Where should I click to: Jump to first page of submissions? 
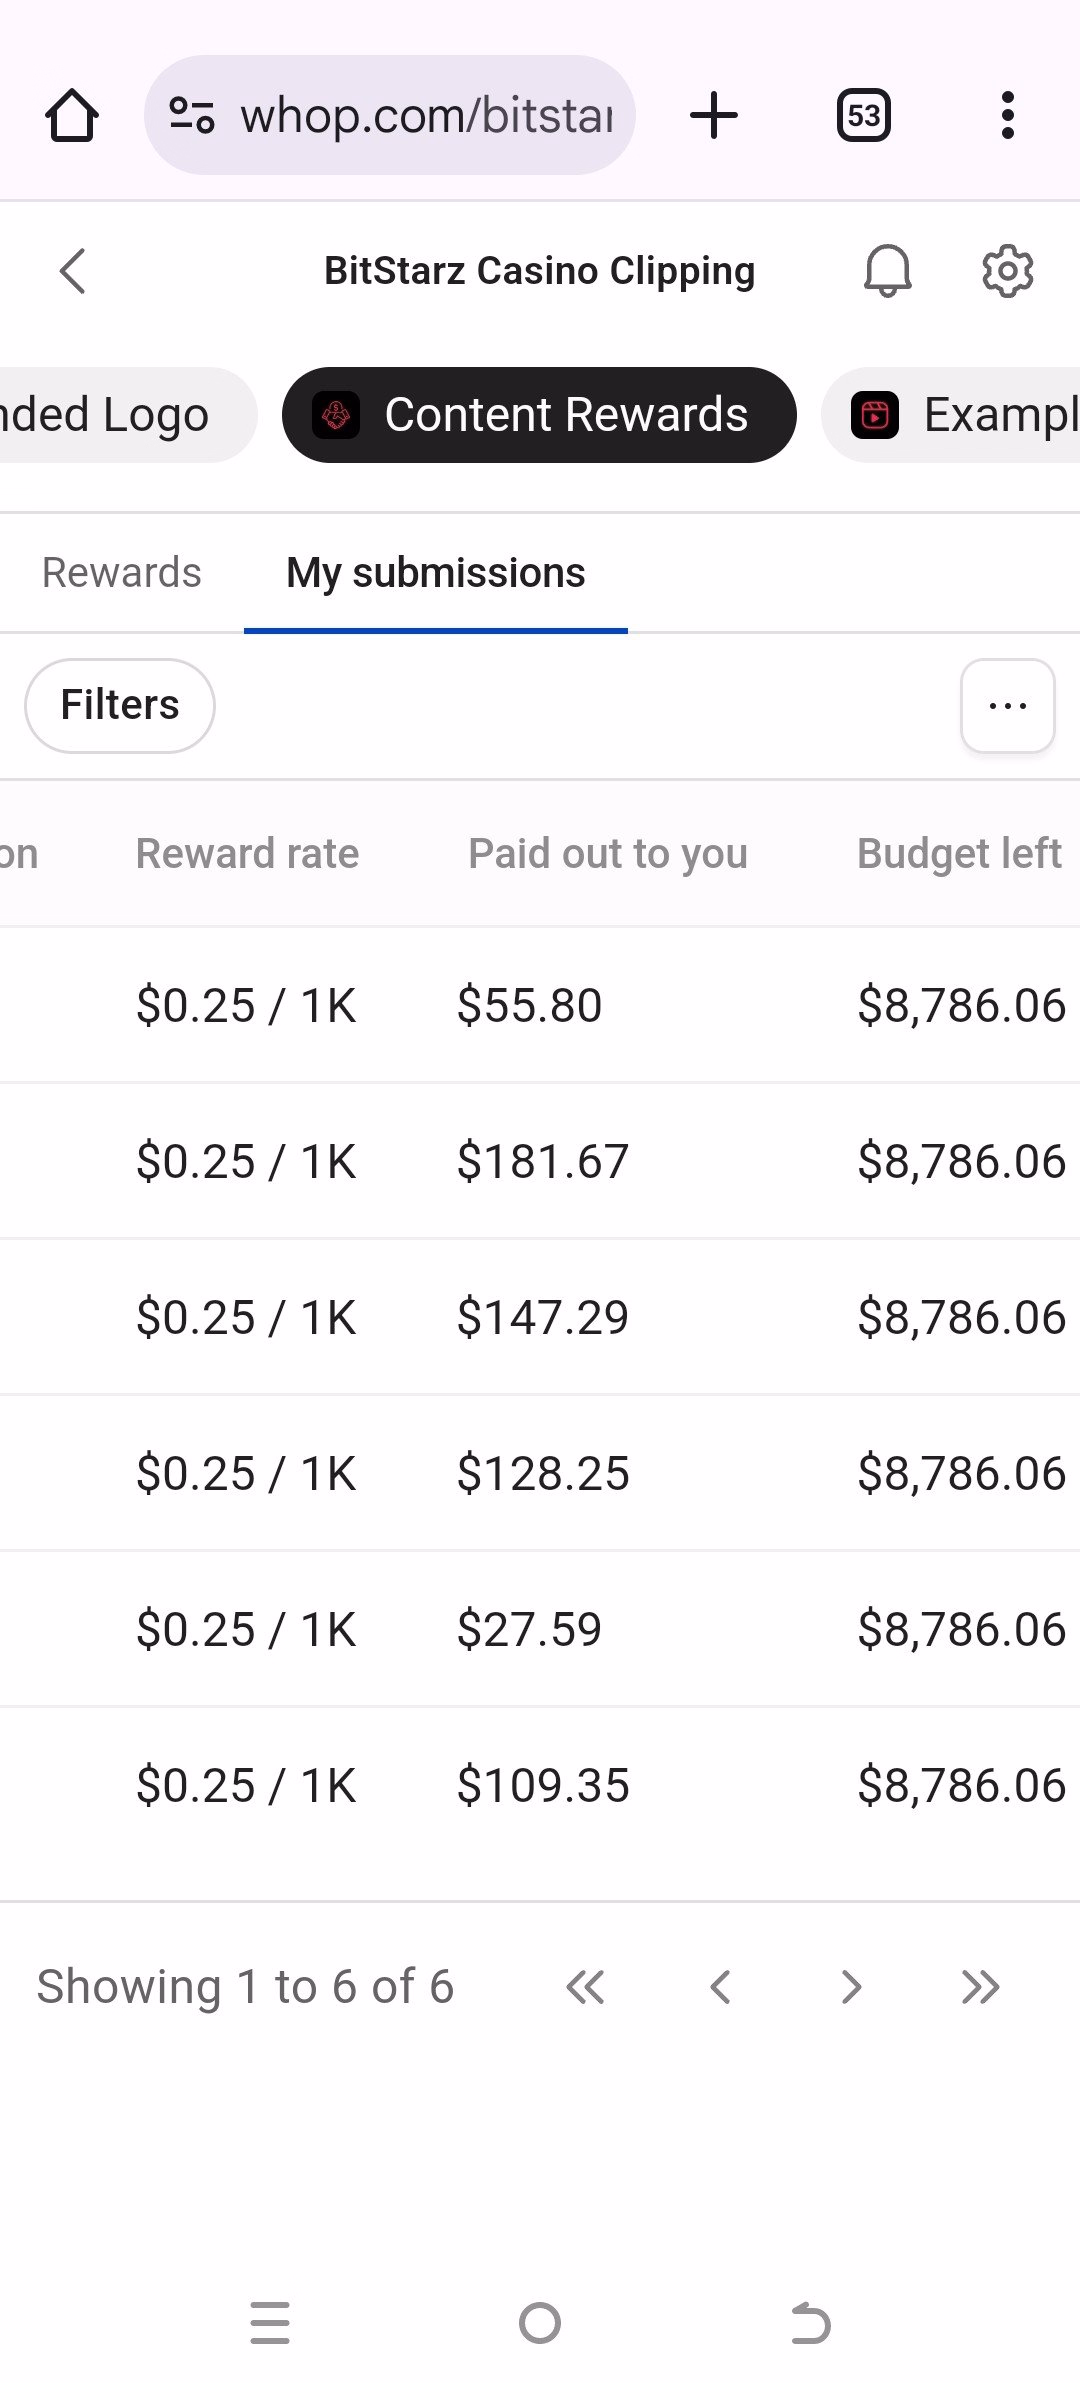[585, 1987]
